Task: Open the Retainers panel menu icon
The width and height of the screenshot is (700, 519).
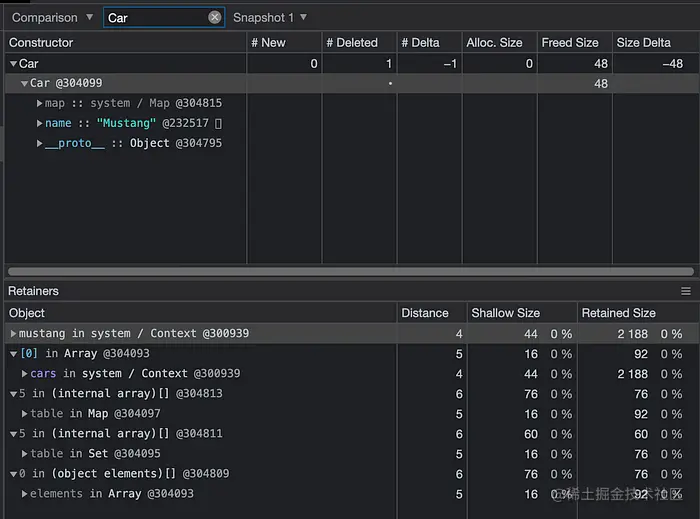Action: tap(686, 291)
